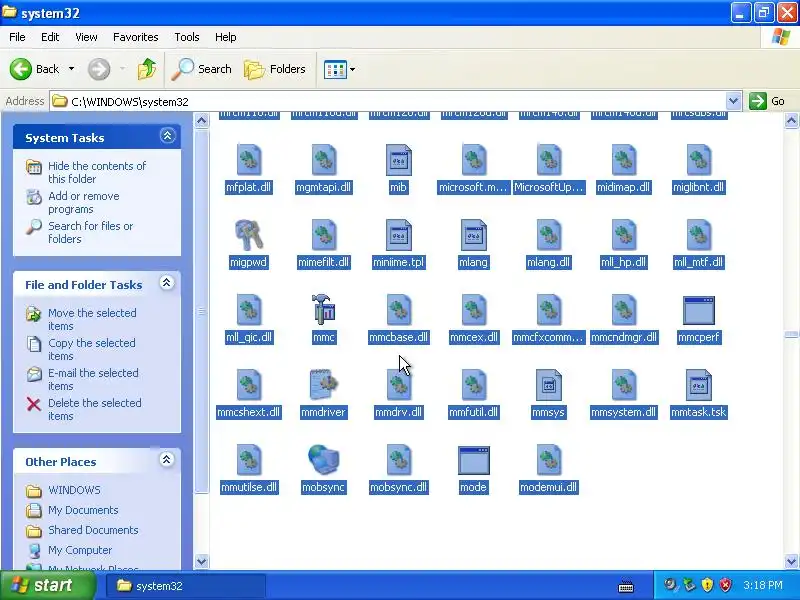Click the file list scrollbar thumb

[791, 335]
